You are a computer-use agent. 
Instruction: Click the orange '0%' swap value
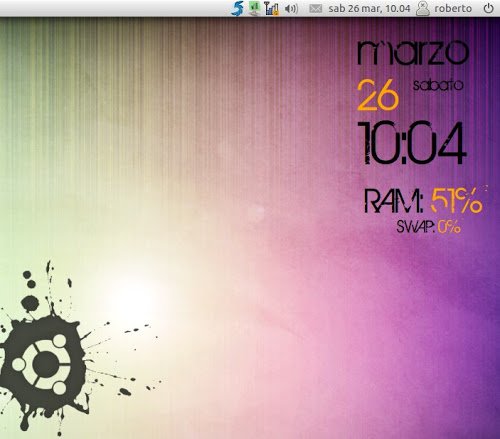pyautogui.click(x=449, y=227)
